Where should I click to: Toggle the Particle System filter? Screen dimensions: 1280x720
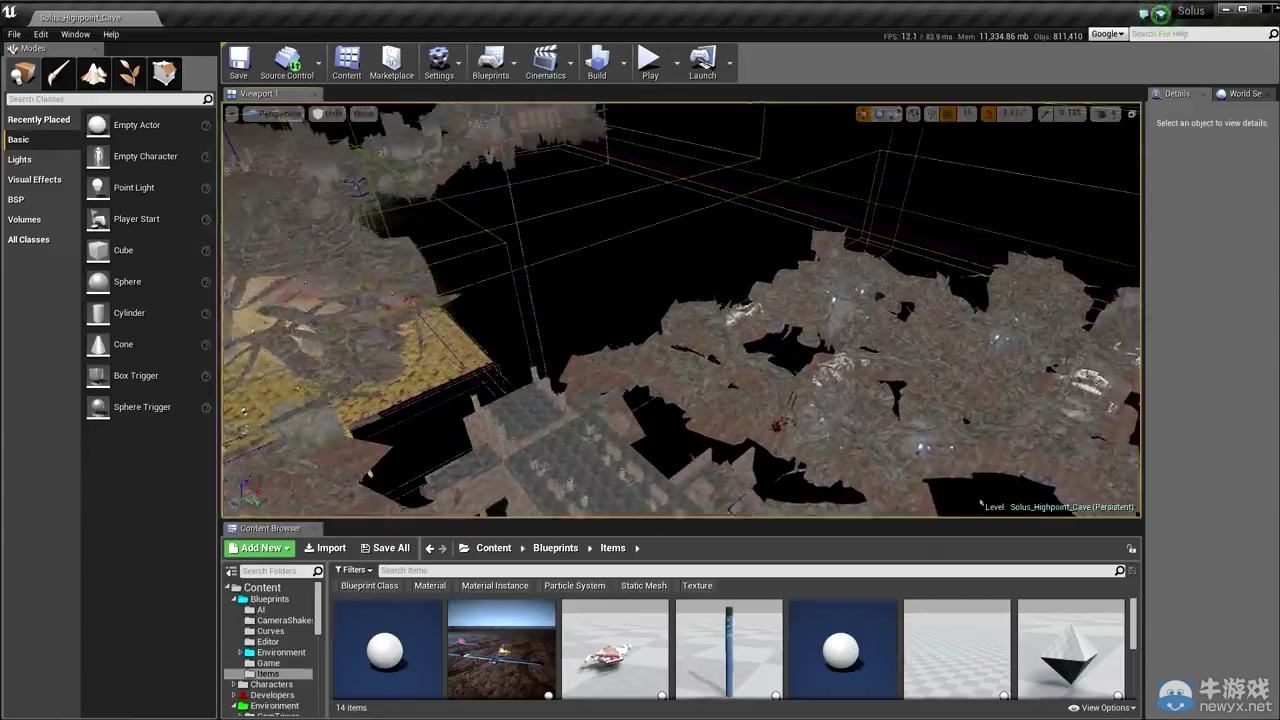click(x=574, y=586)
